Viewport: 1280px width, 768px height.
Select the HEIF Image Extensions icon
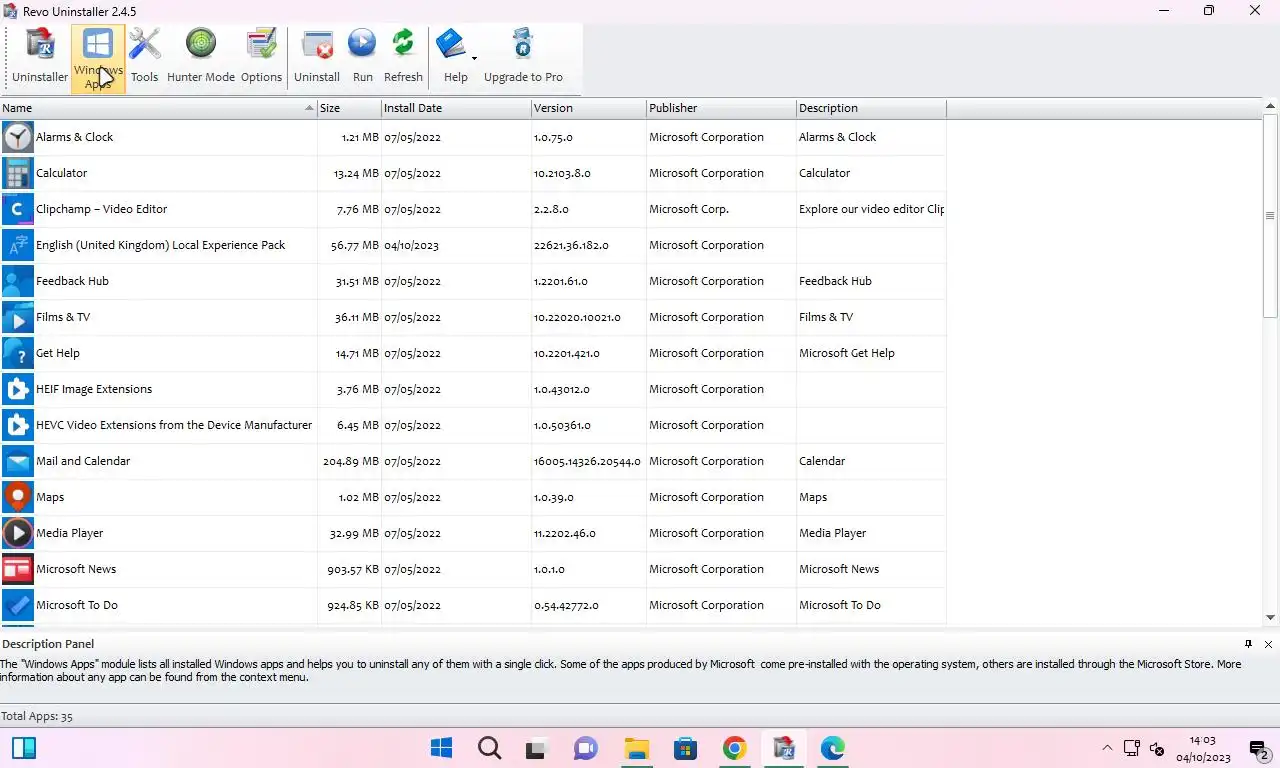(17, 389)
